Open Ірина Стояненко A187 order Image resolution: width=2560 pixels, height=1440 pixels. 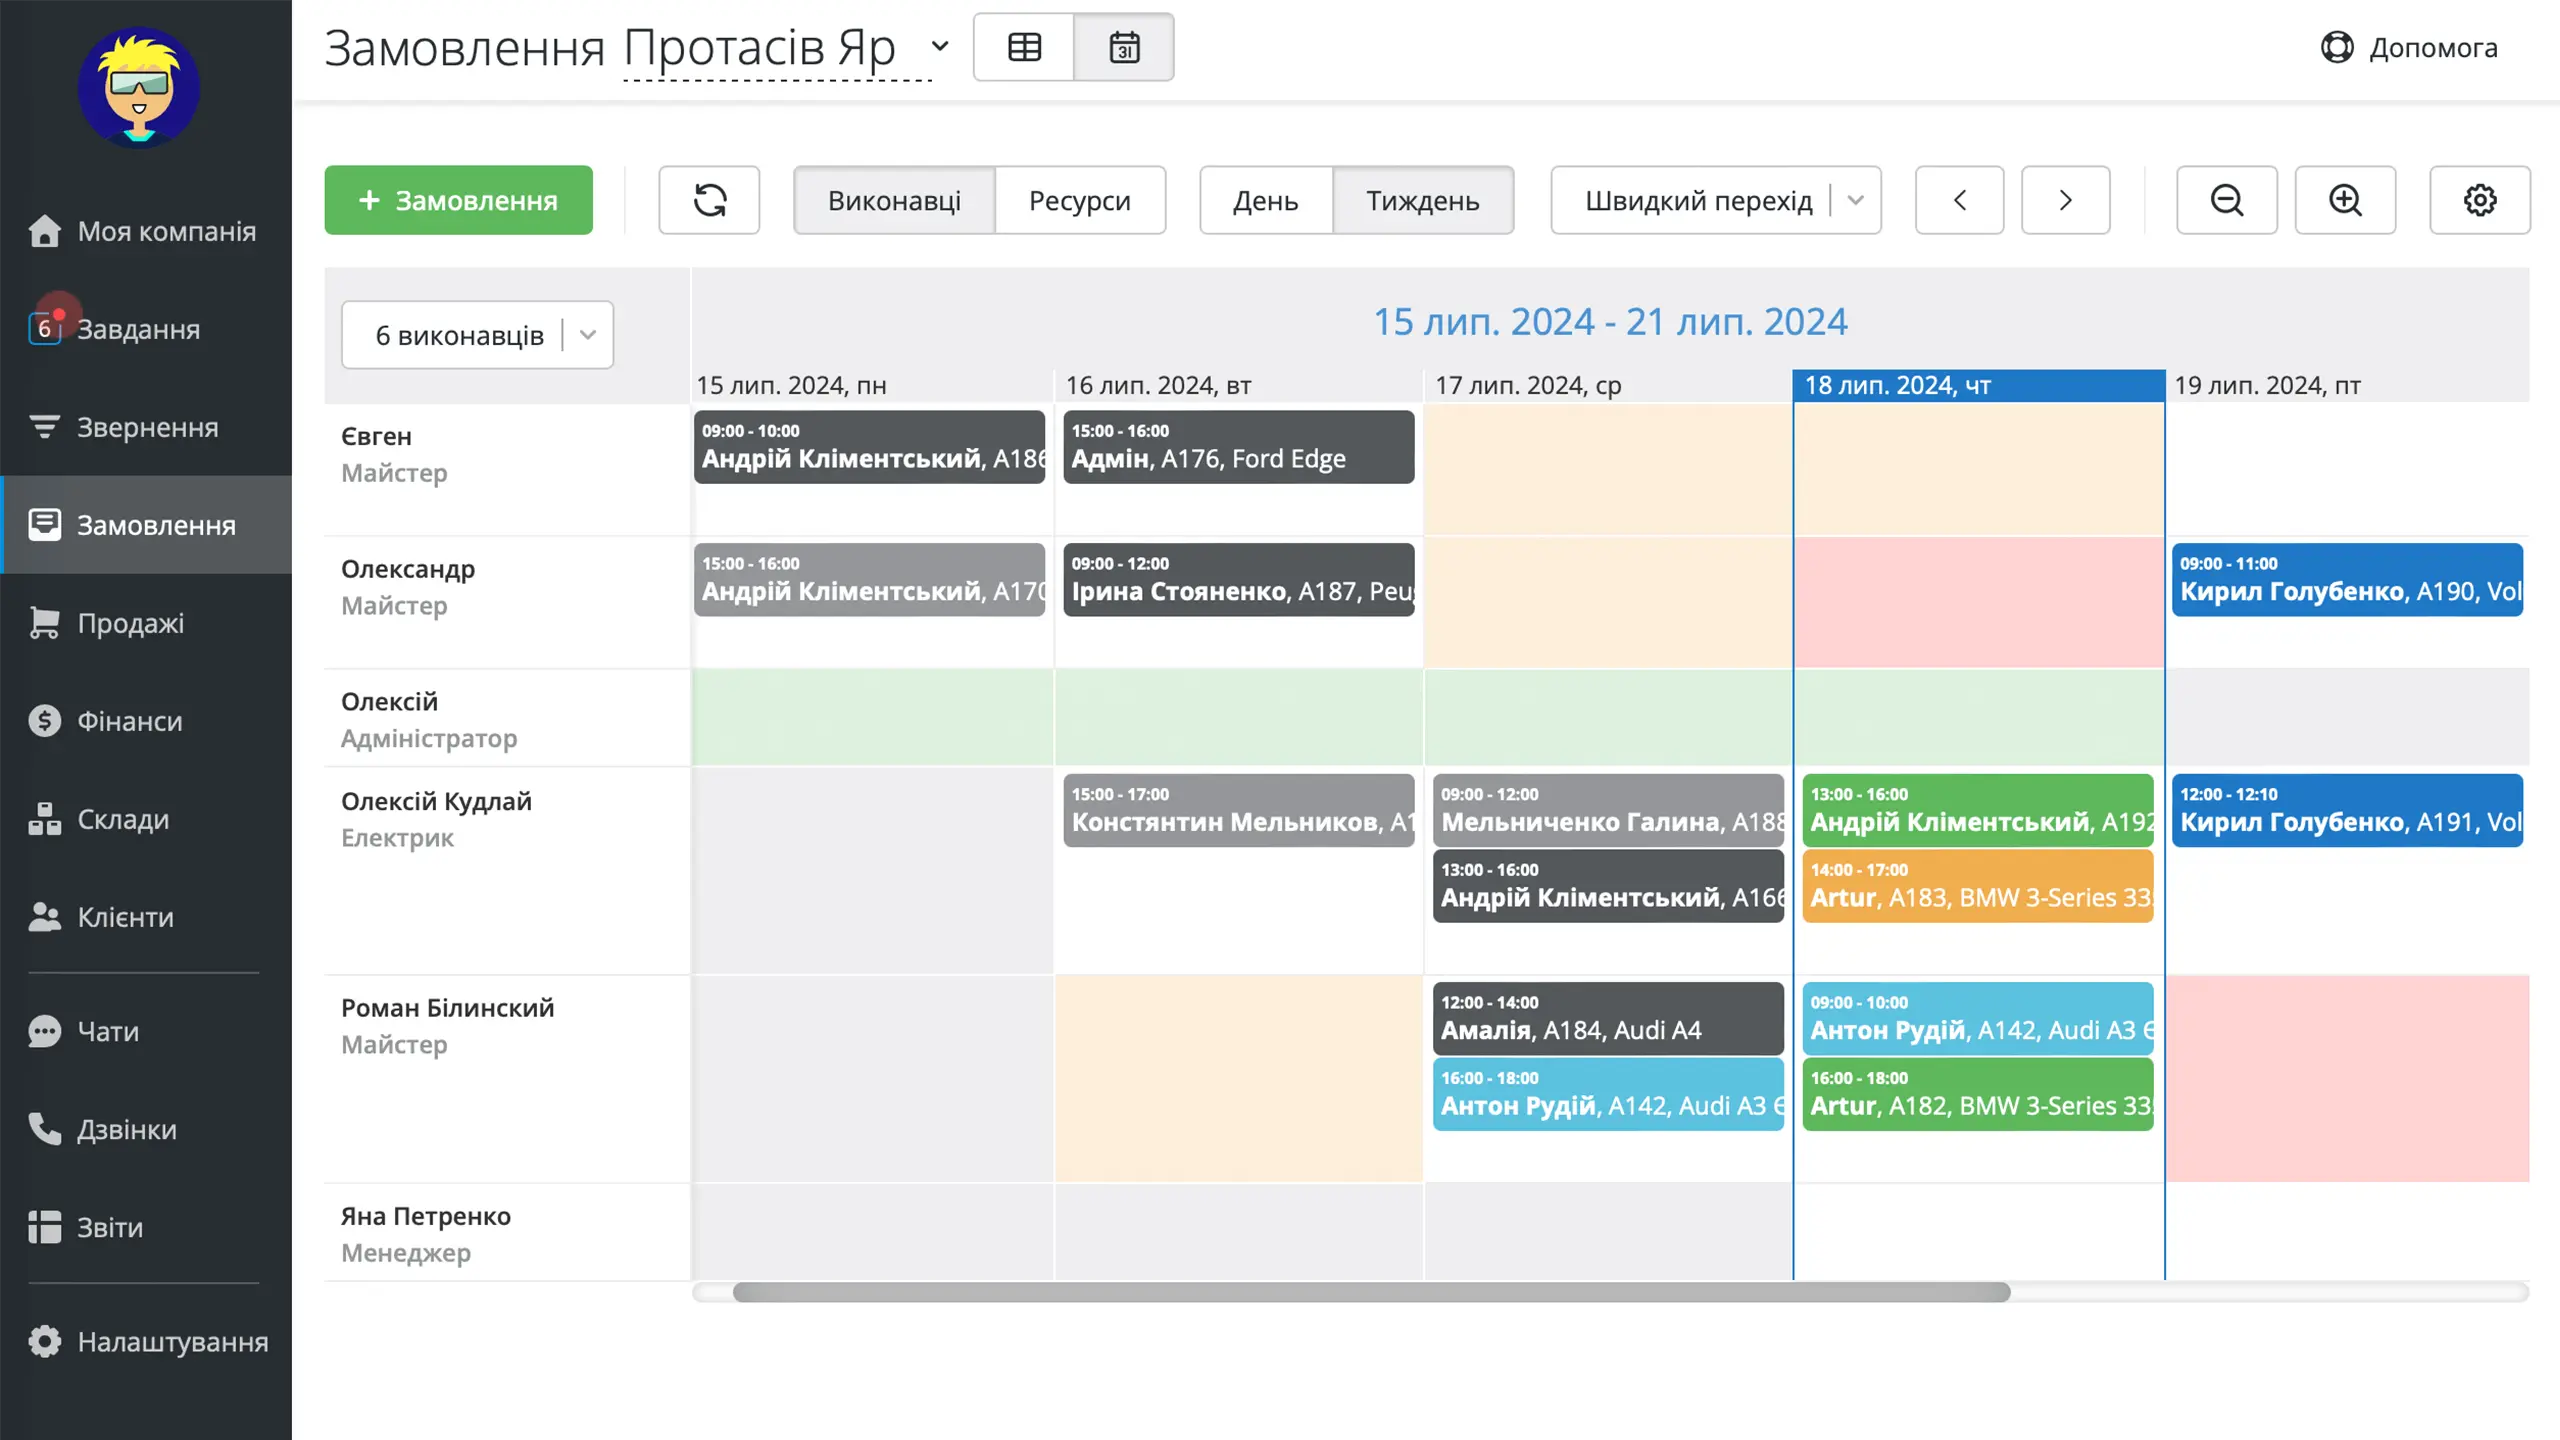tap(1239, 579)
